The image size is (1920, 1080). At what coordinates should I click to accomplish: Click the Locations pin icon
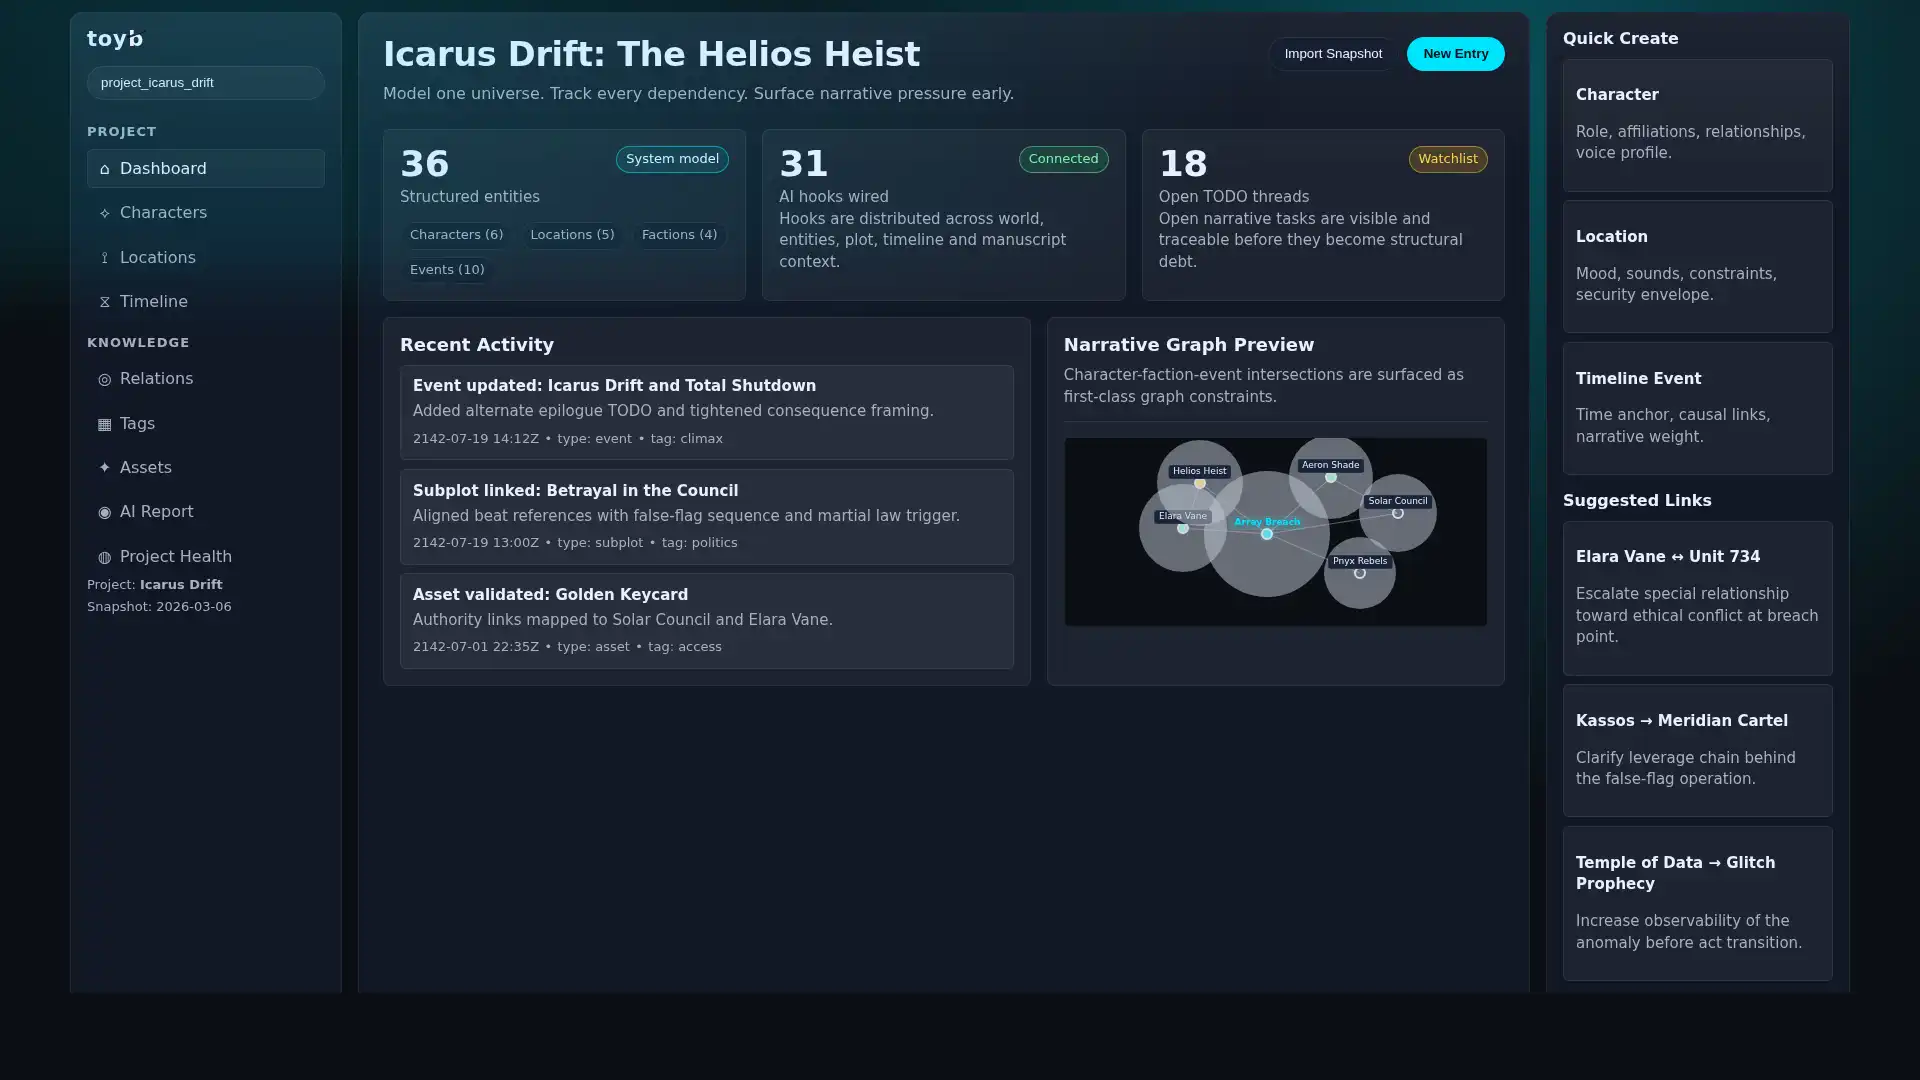[104, 258]
